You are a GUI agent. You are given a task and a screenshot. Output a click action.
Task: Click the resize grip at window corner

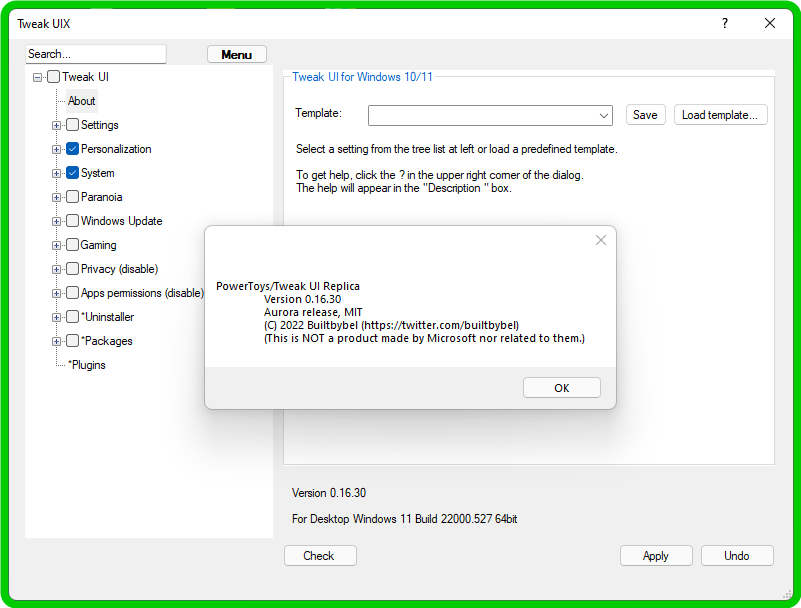[788, 594]
